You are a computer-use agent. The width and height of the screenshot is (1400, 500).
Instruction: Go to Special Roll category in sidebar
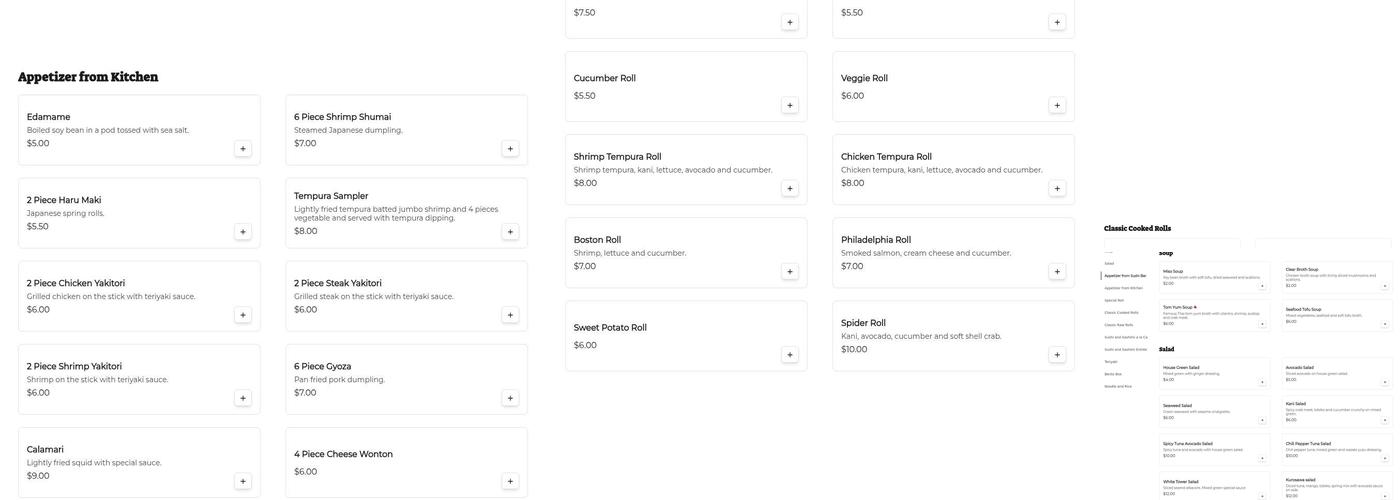[1114, 300]
